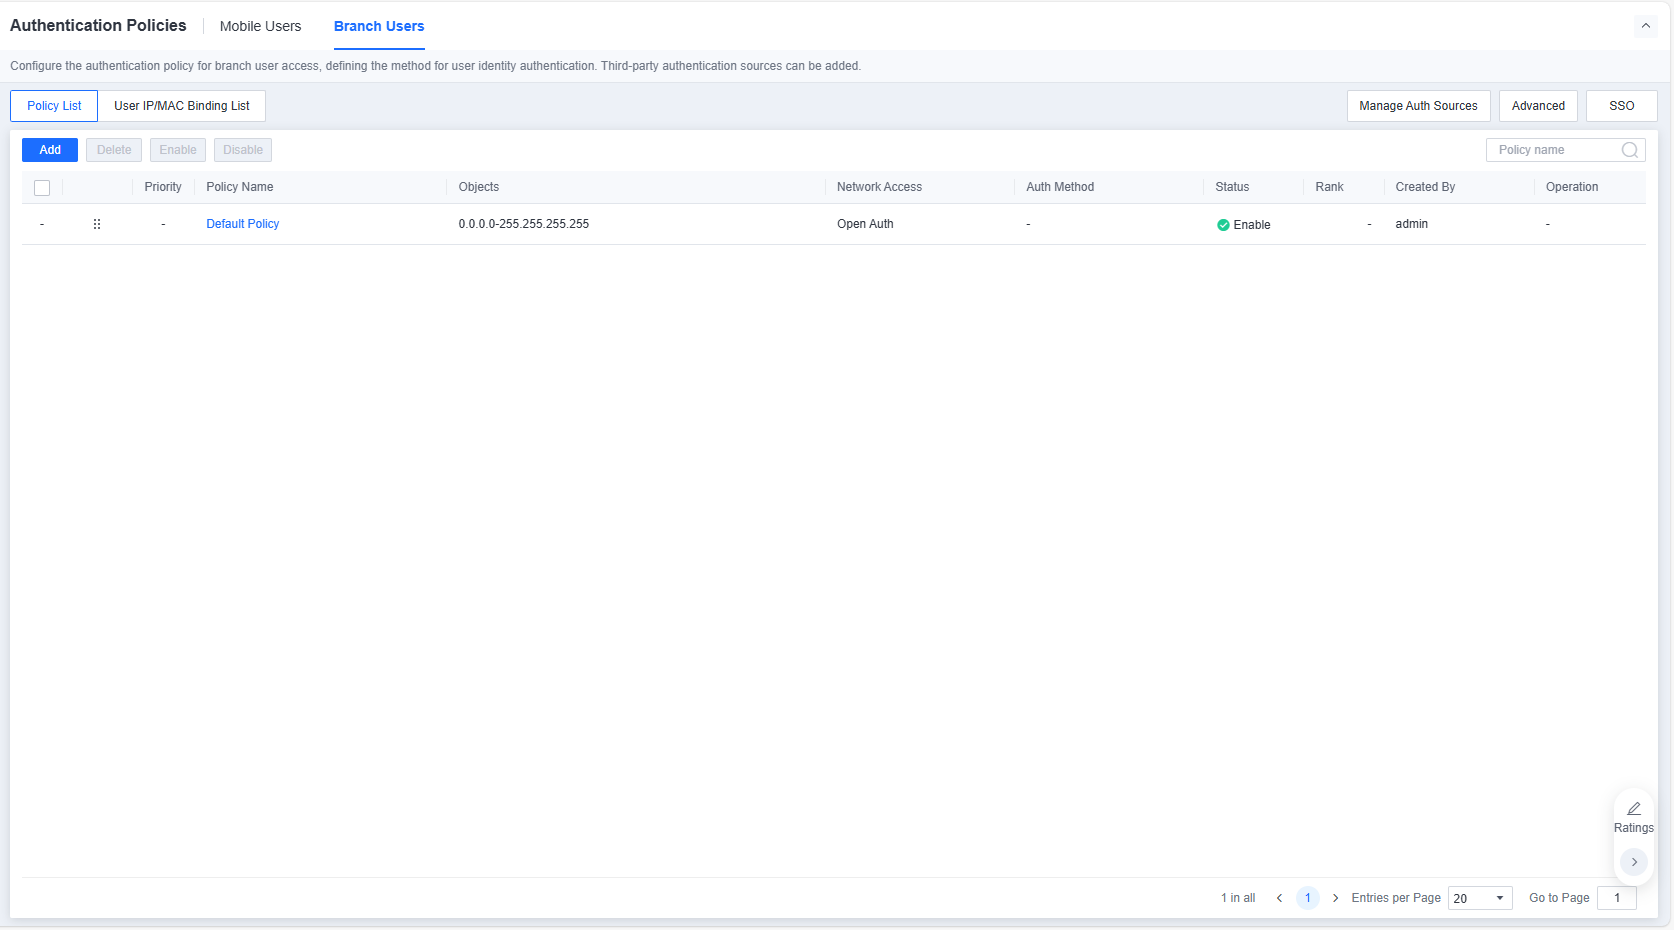Open the User IP/MAC Binding List tab

point(182,106)
